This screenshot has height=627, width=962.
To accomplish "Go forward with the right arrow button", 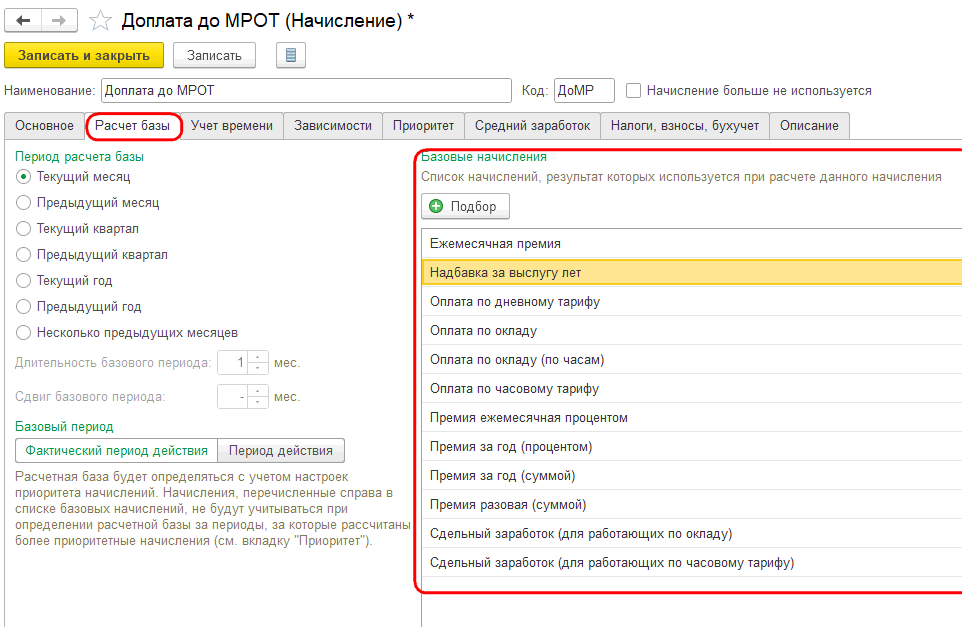I will coord(59,21).
